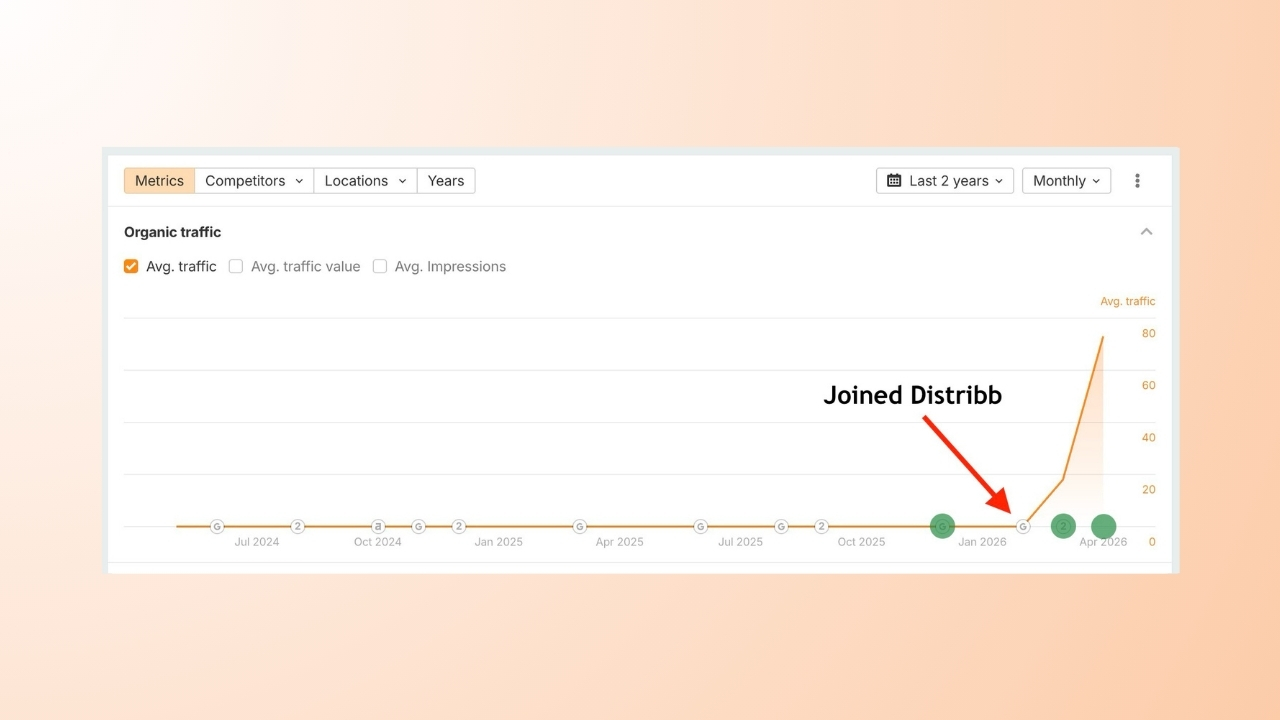Image resolution: width=1280 pixels, height=720 pixels.
Task: Click the 'Jan 2026' axis label
Action: coord(982,542)
